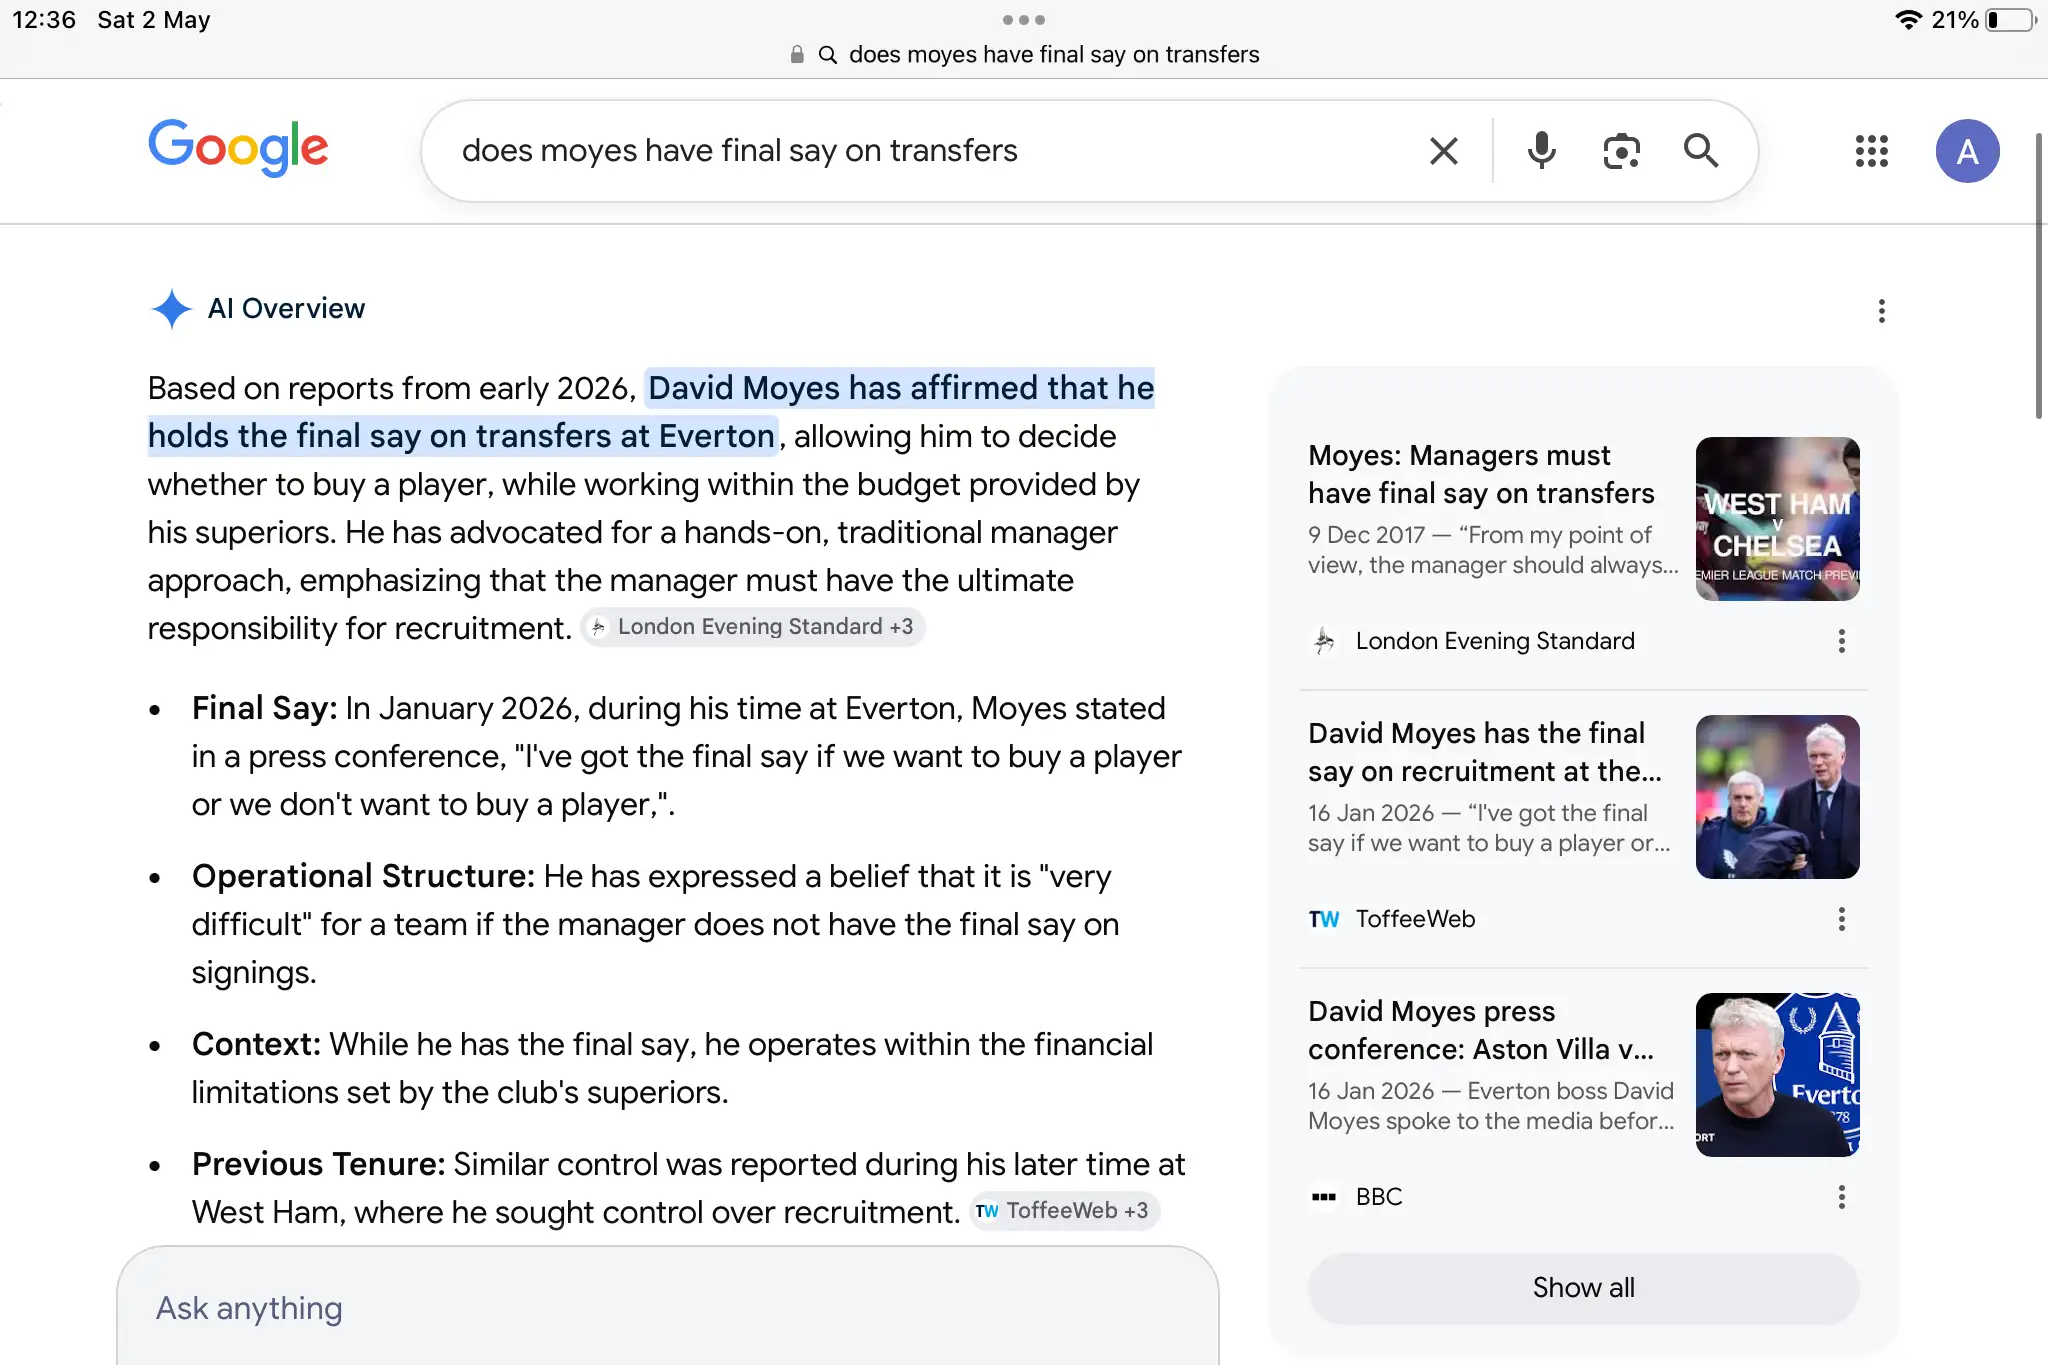Image resolution: width=2048 pixels, height=1365 pixels.
Task: Click the 'London Evening Standard' source name
Action: 1495,641
